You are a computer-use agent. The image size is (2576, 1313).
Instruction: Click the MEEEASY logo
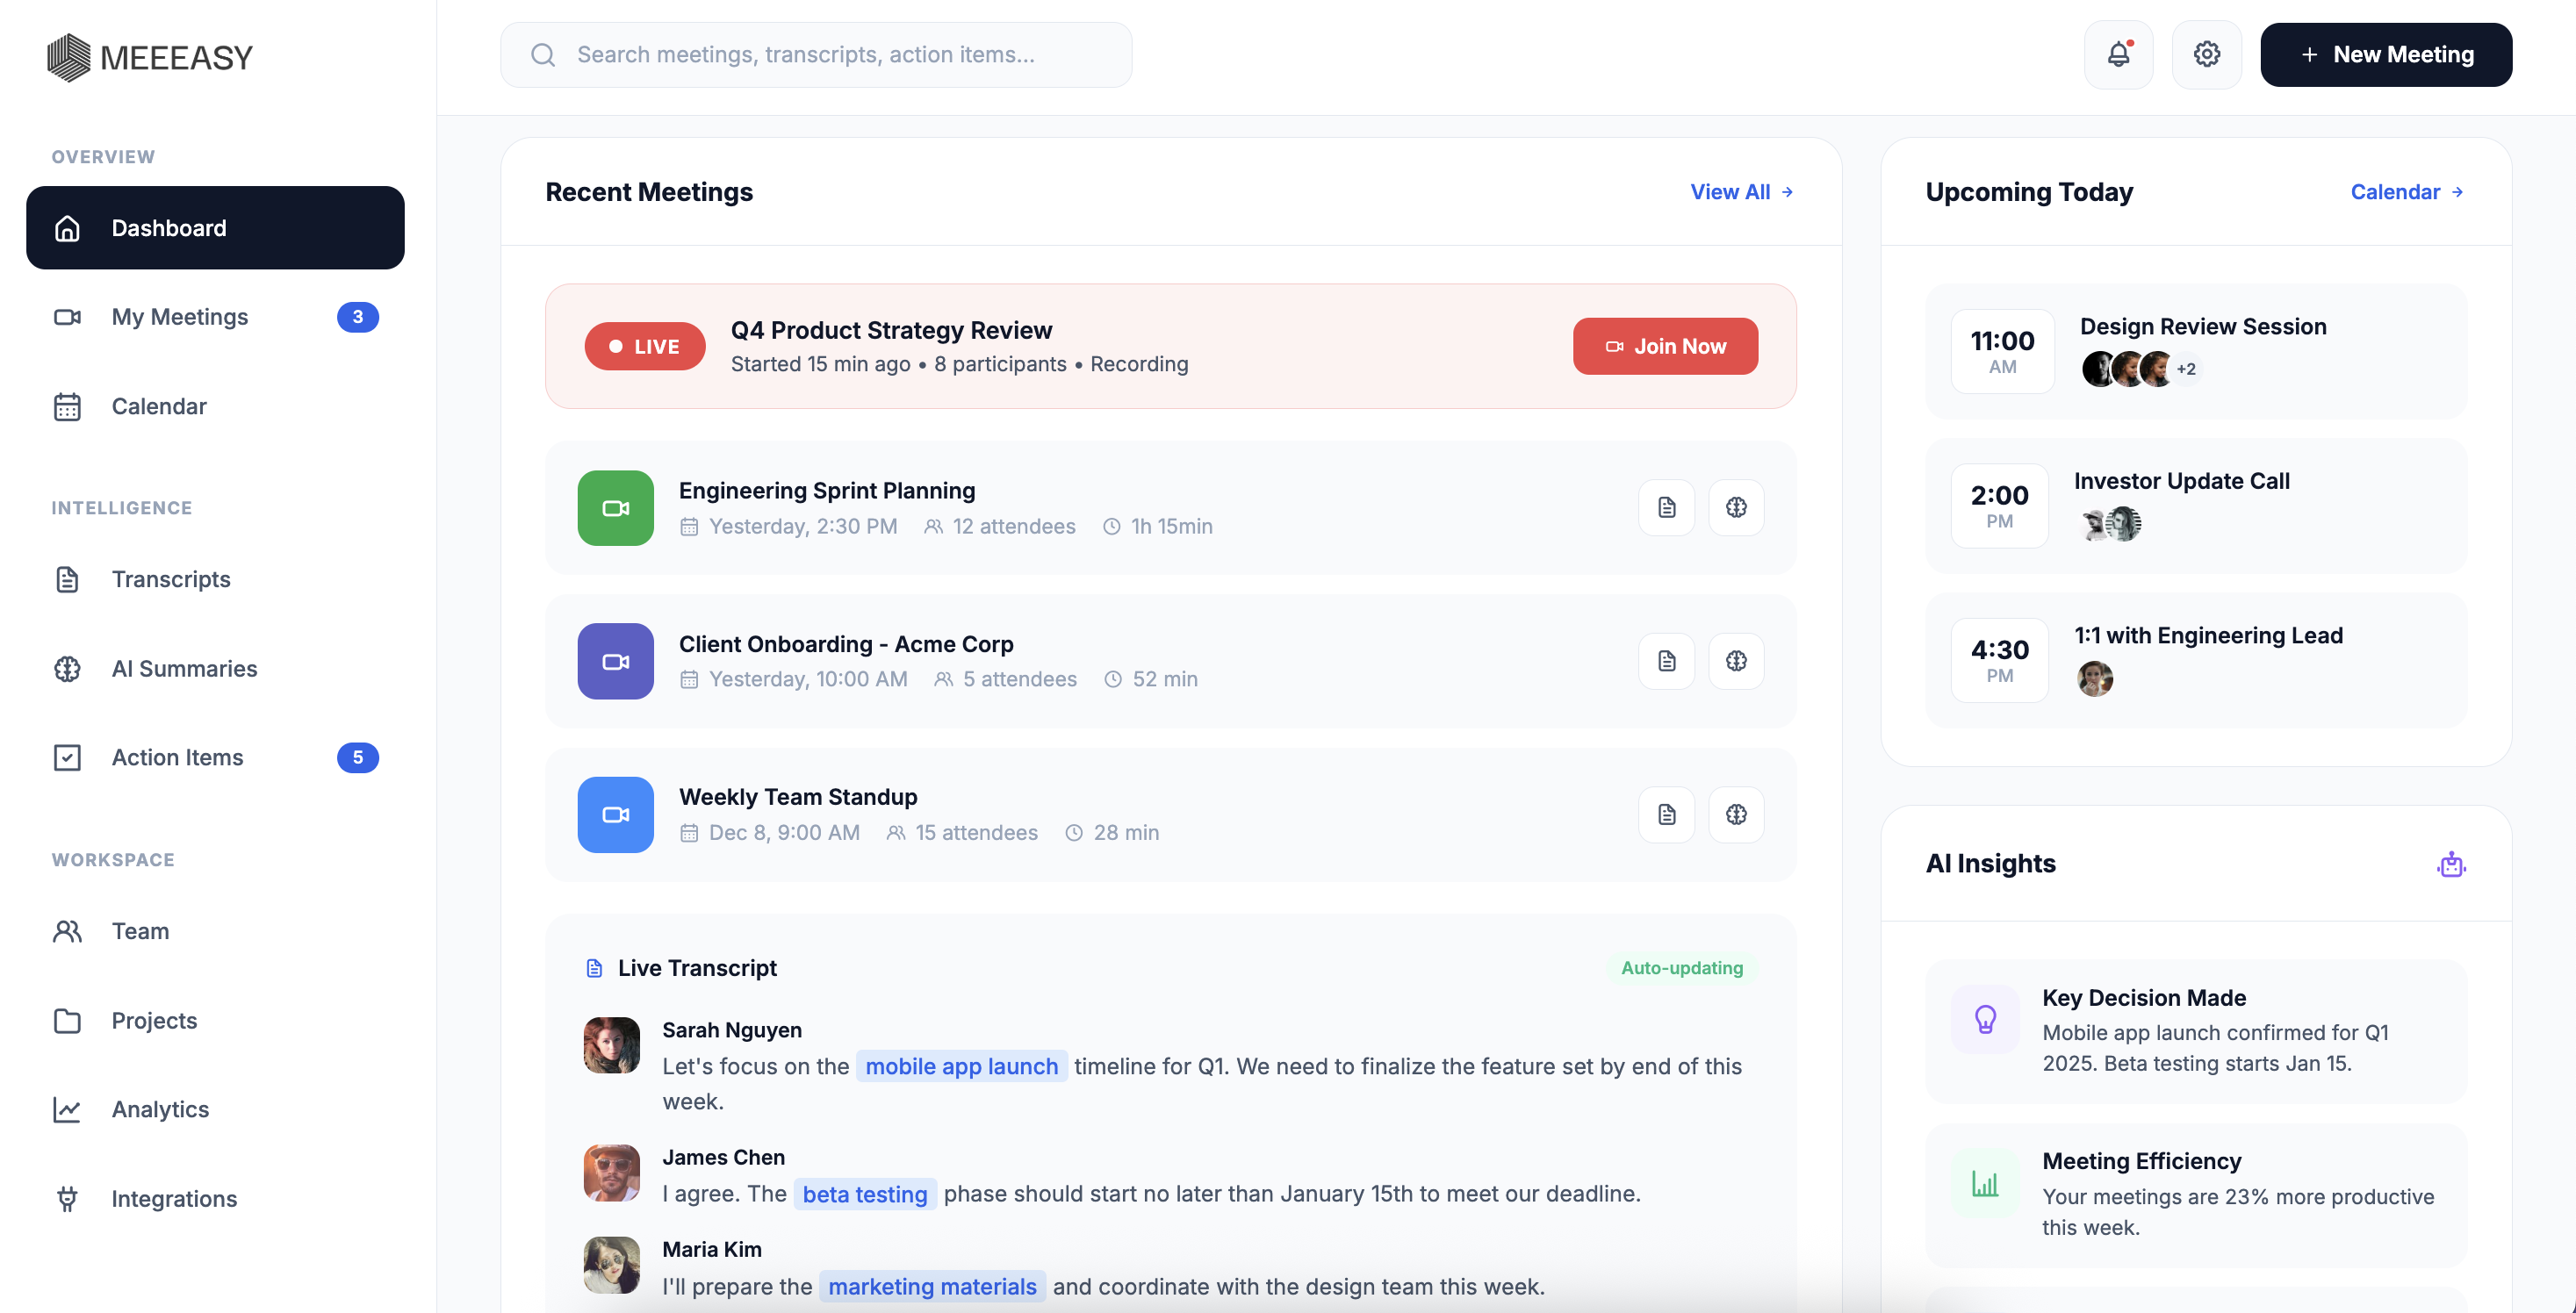click(x=148, y=57)
